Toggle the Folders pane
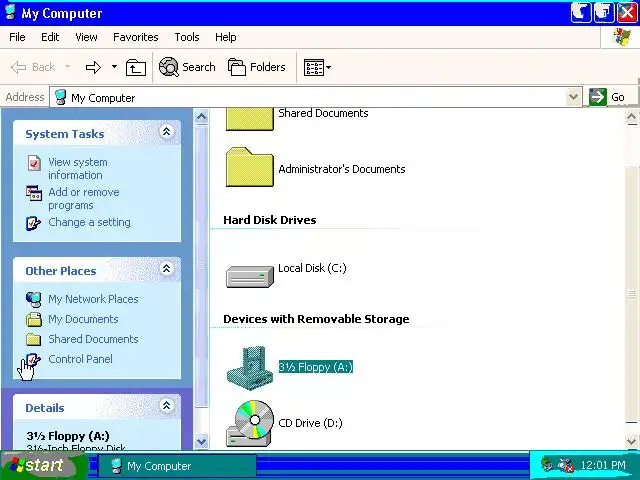 [x=256, y=67]
